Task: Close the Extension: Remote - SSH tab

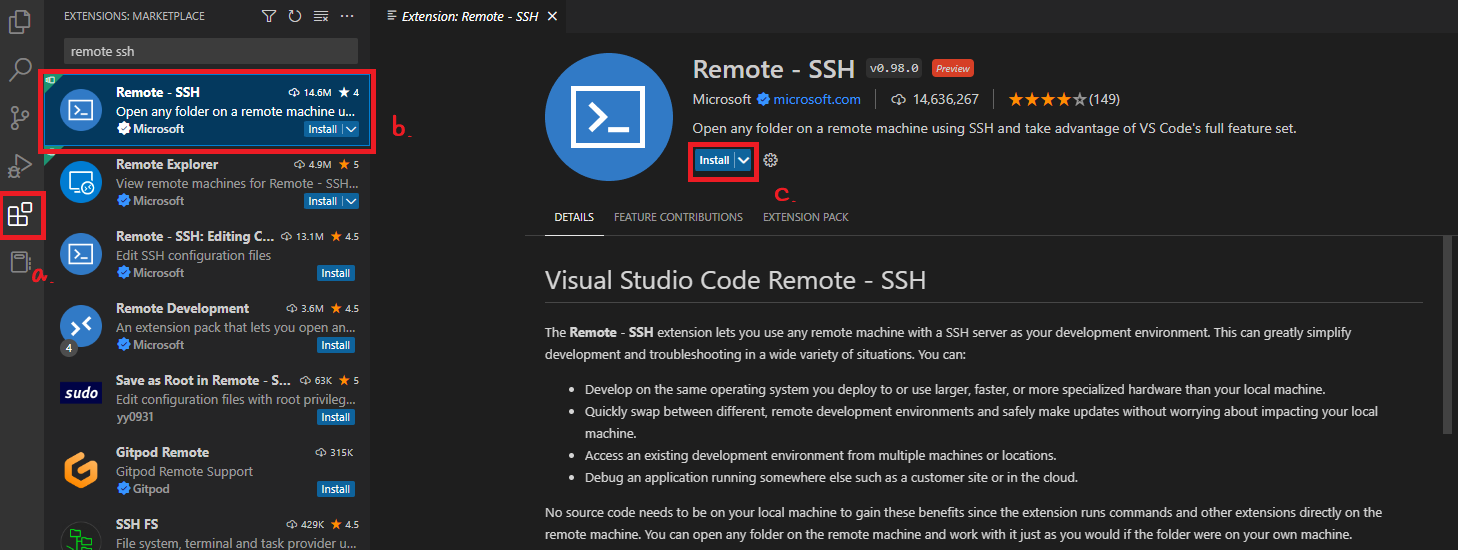Action: point(553,16)
